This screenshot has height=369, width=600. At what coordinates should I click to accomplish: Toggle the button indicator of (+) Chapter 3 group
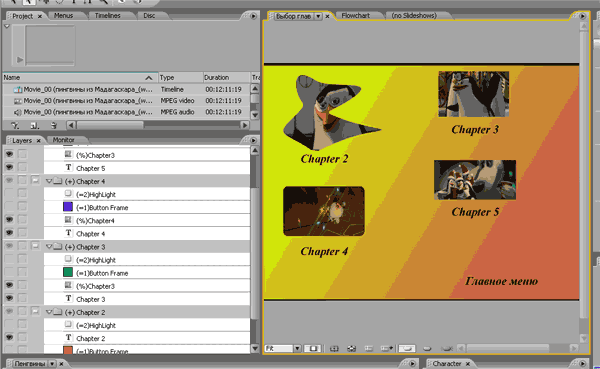coord(35,246)
